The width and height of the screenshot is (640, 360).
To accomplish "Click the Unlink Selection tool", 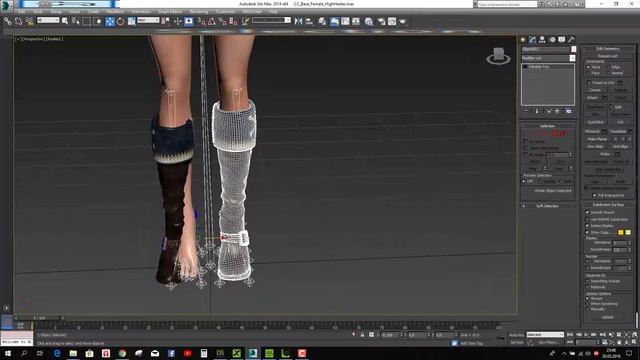I will pos(18,21).
